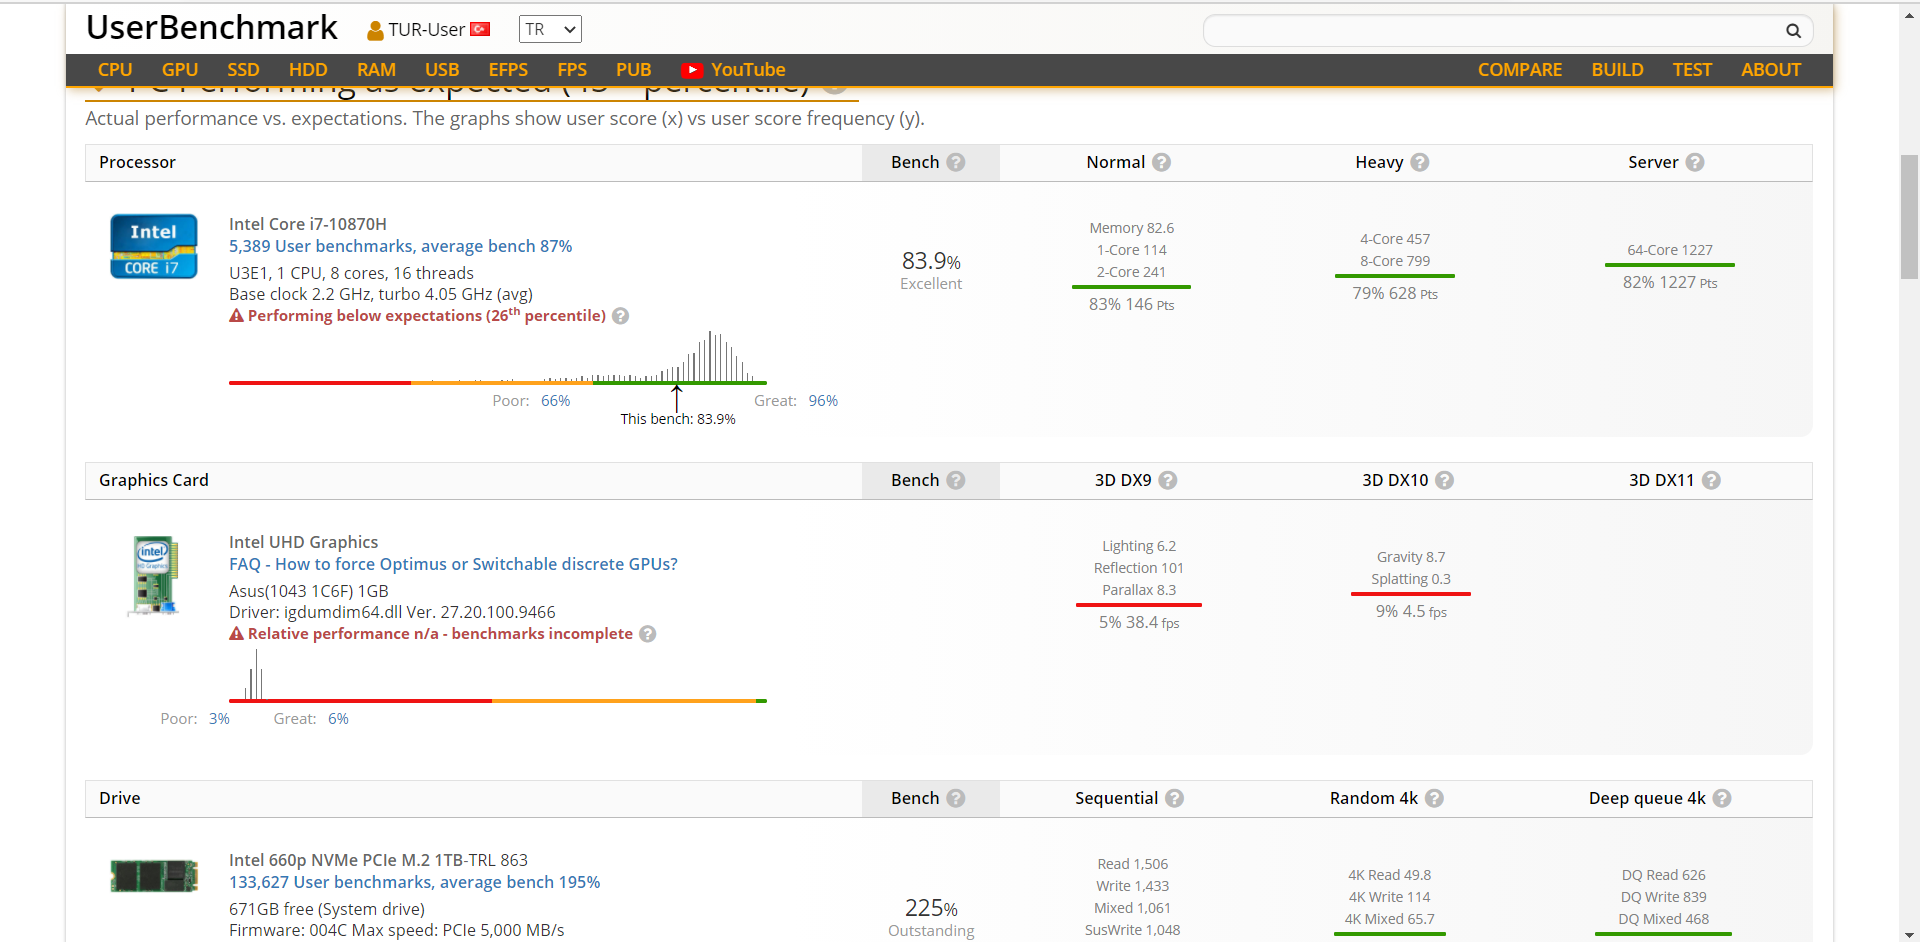This screenshot has height=942, width=1920.
Task: Click the 64-Core 1227 server score
Action: click(1670, 250)
